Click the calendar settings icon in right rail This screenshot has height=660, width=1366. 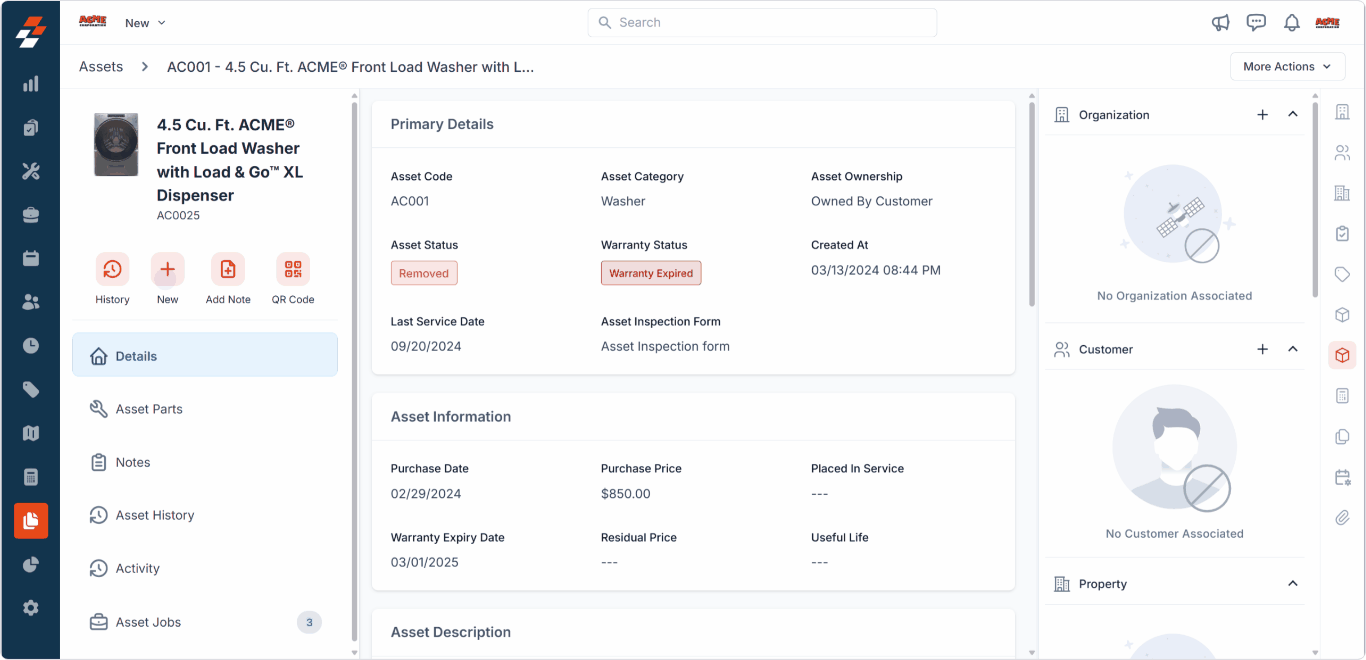click(1343, 478)
